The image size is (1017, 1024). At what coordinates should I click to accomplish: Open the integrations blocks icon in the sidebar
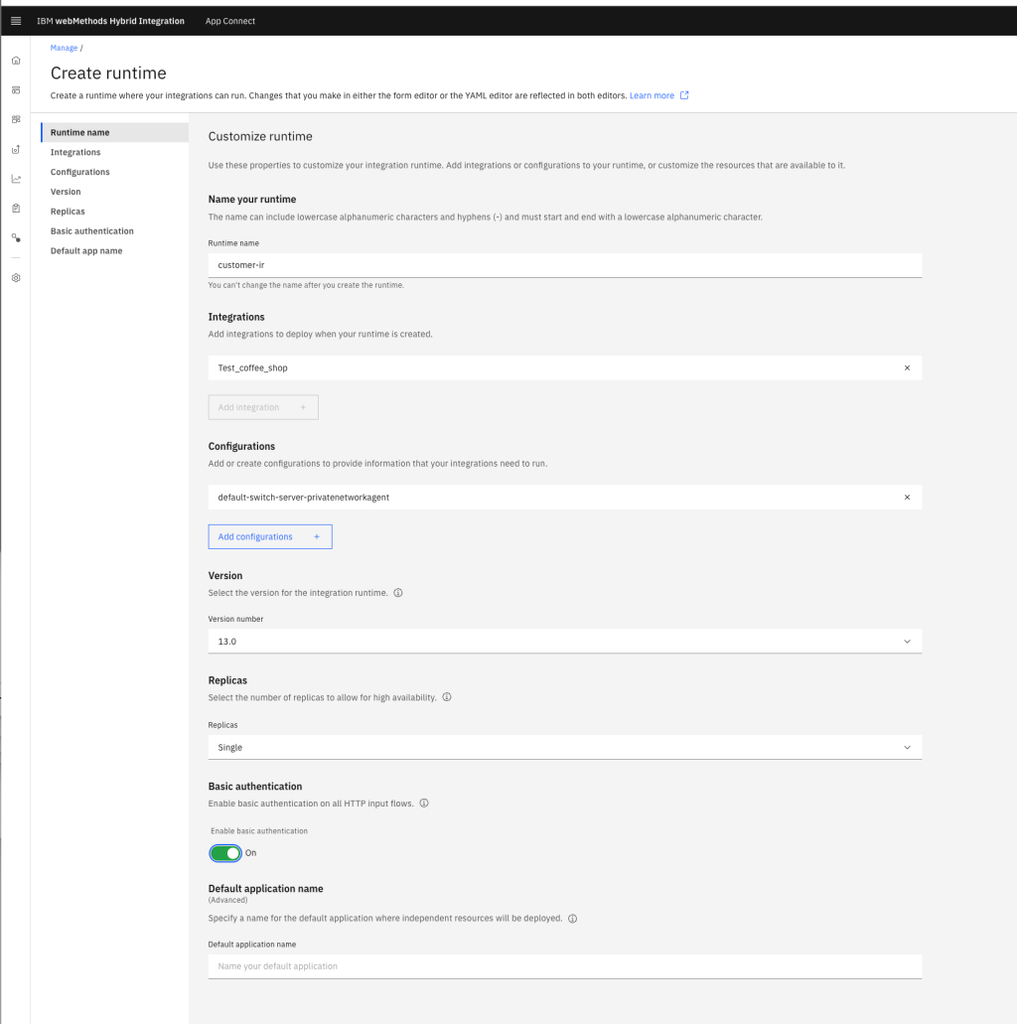coord(15,118)
